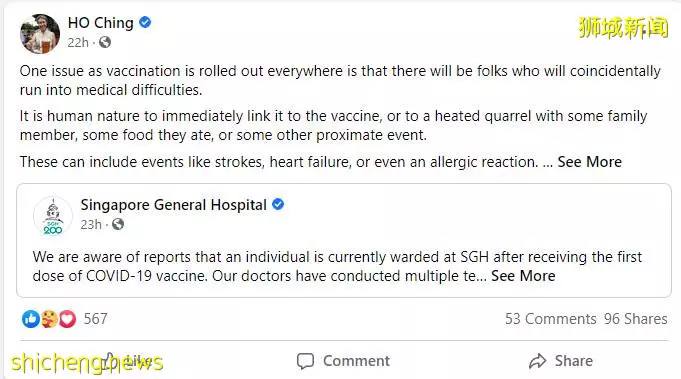Screen dimensions: 681x379
Task: View the 96 Shares list
Action: (x=635, y=319)
